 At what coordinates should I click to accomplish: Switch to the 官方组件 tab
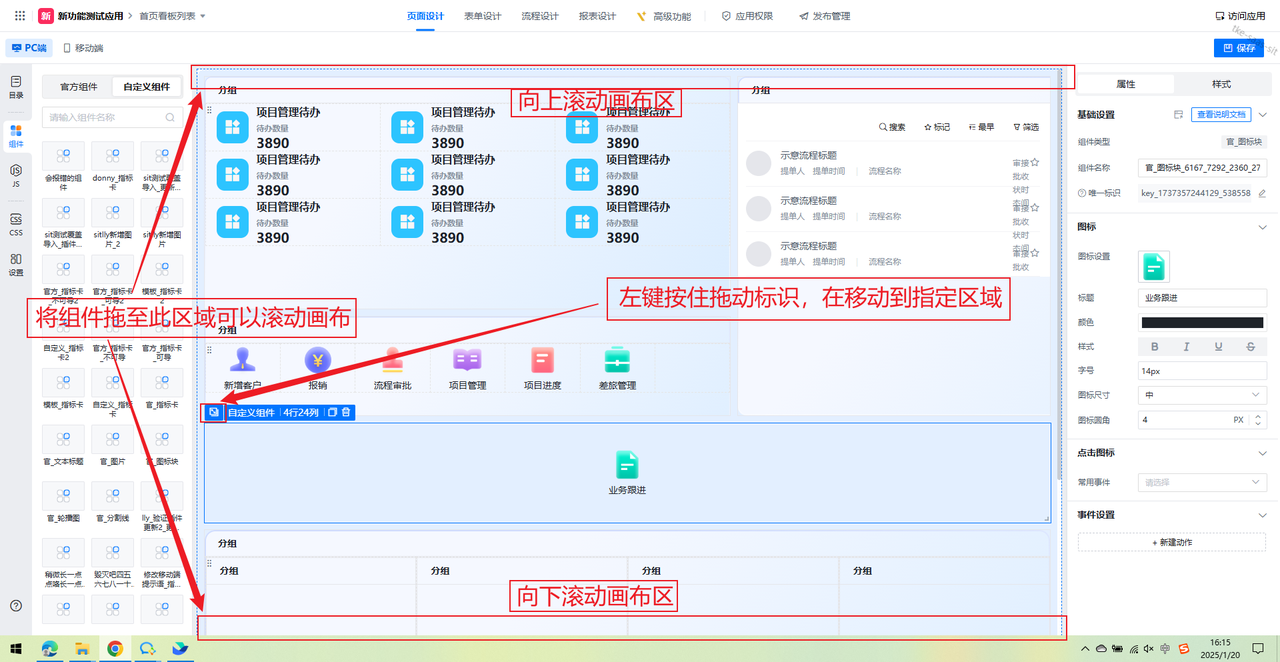(78, 87)
